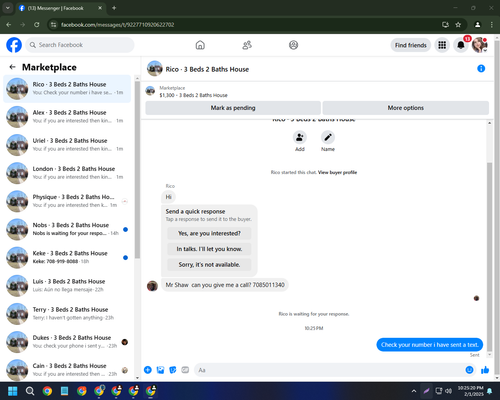Screen dimensions: 500x400
Task: Choose a GIF in composer
Action: (x=185, y=370)
